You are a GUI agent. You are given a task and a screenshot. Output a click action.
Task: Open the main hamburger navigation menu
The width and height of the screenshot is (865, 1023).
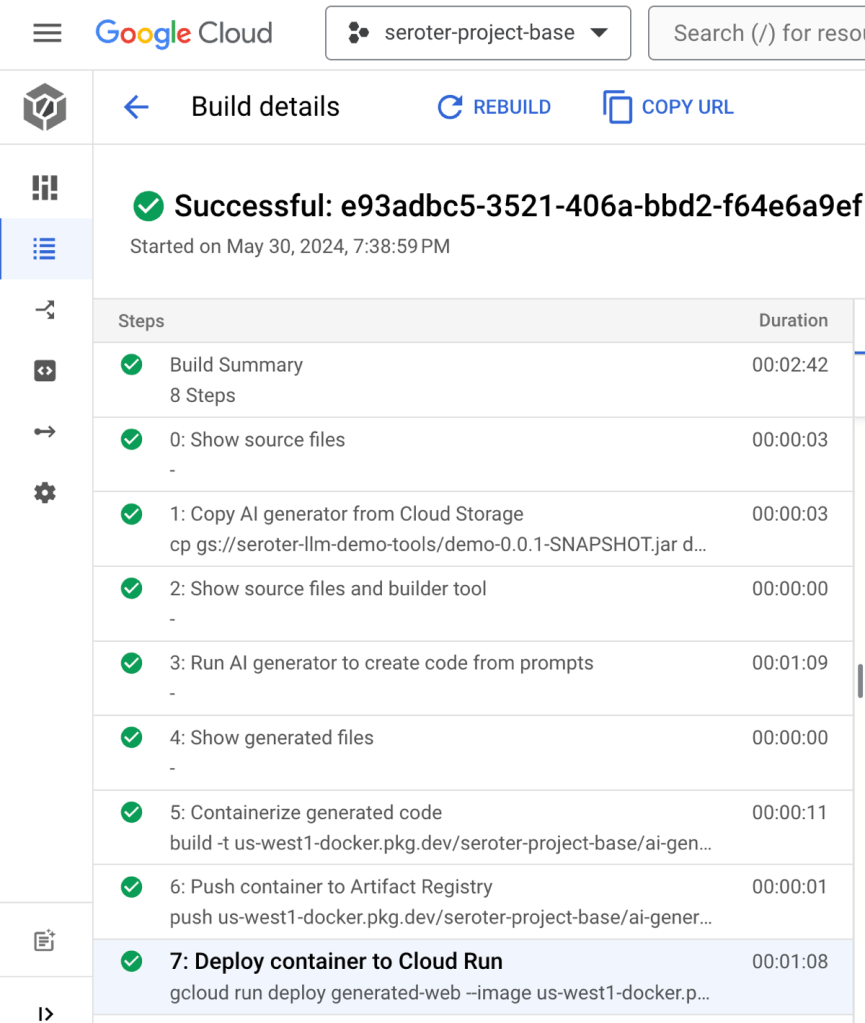tap(47, 33)
